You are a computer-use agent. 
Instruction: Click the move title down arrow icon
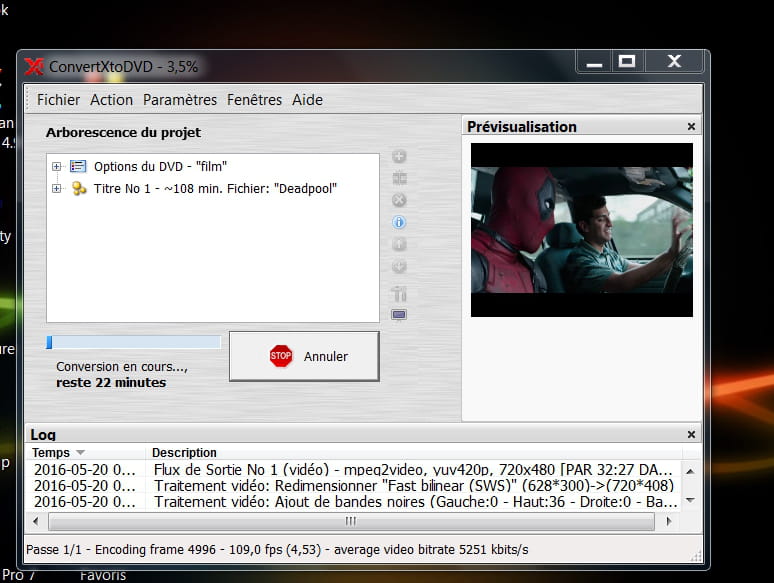click(x=399, y=267)
